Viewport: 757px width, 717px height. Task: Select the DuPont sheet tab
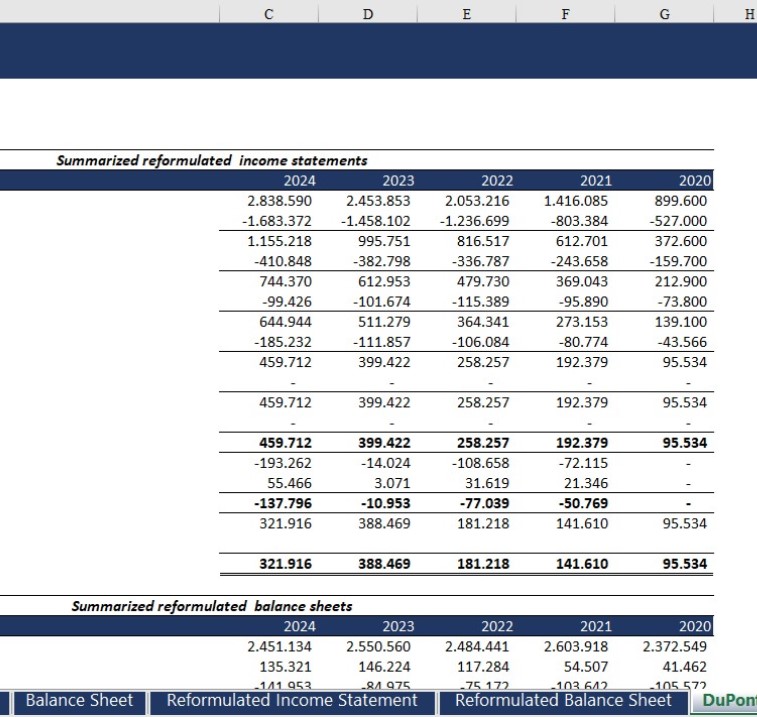coord(728,701)
